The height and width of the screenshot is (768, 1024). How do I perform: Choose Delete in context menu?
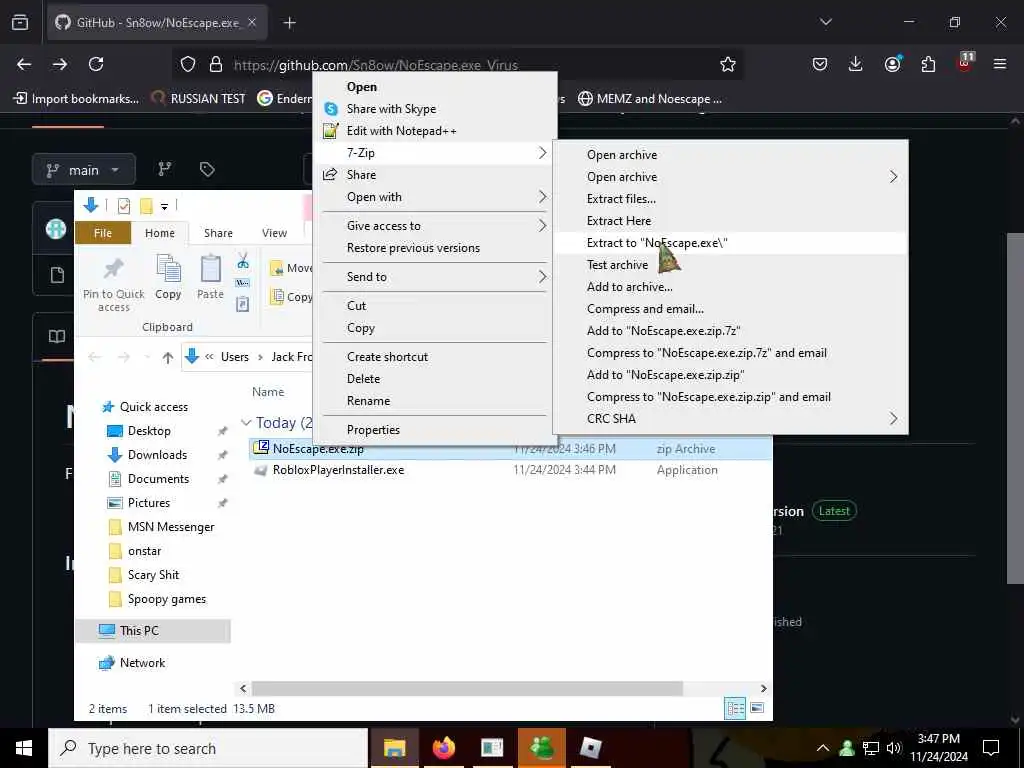point(435,379)
